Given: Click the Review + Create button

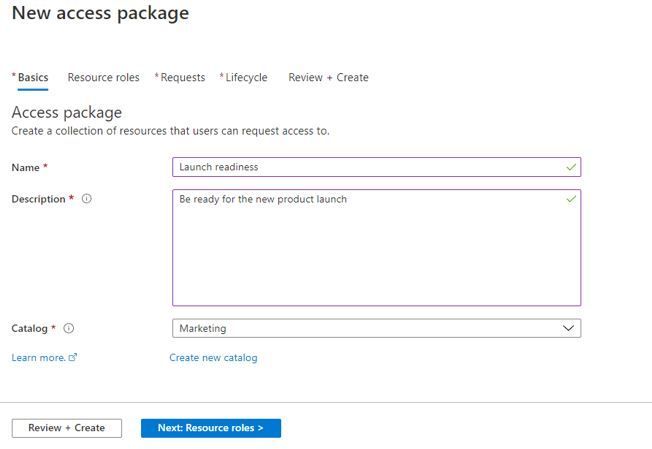Looking at the screenshot, I should (x=67, y=428).
